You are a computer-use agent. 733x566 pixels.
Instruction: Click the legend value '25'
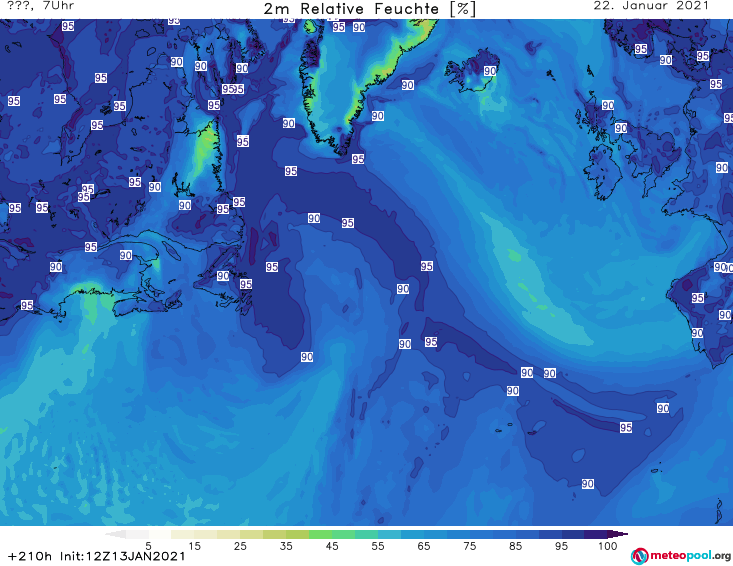tap(240, 546)
